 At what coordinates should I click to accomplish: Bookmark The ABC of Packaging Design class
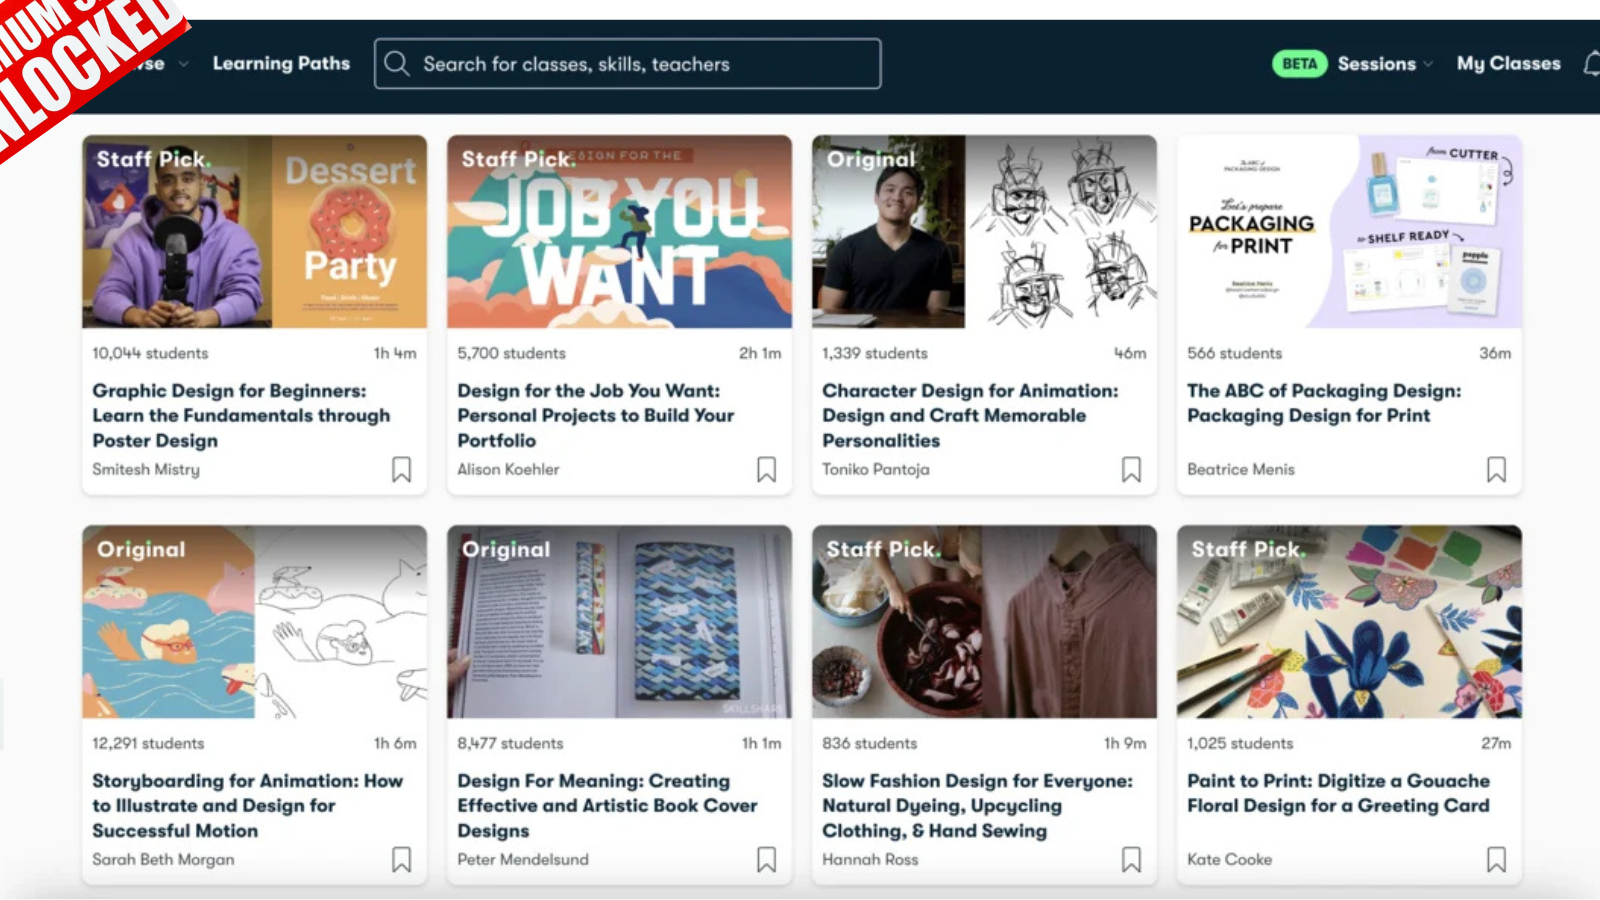coord(1496,469)
